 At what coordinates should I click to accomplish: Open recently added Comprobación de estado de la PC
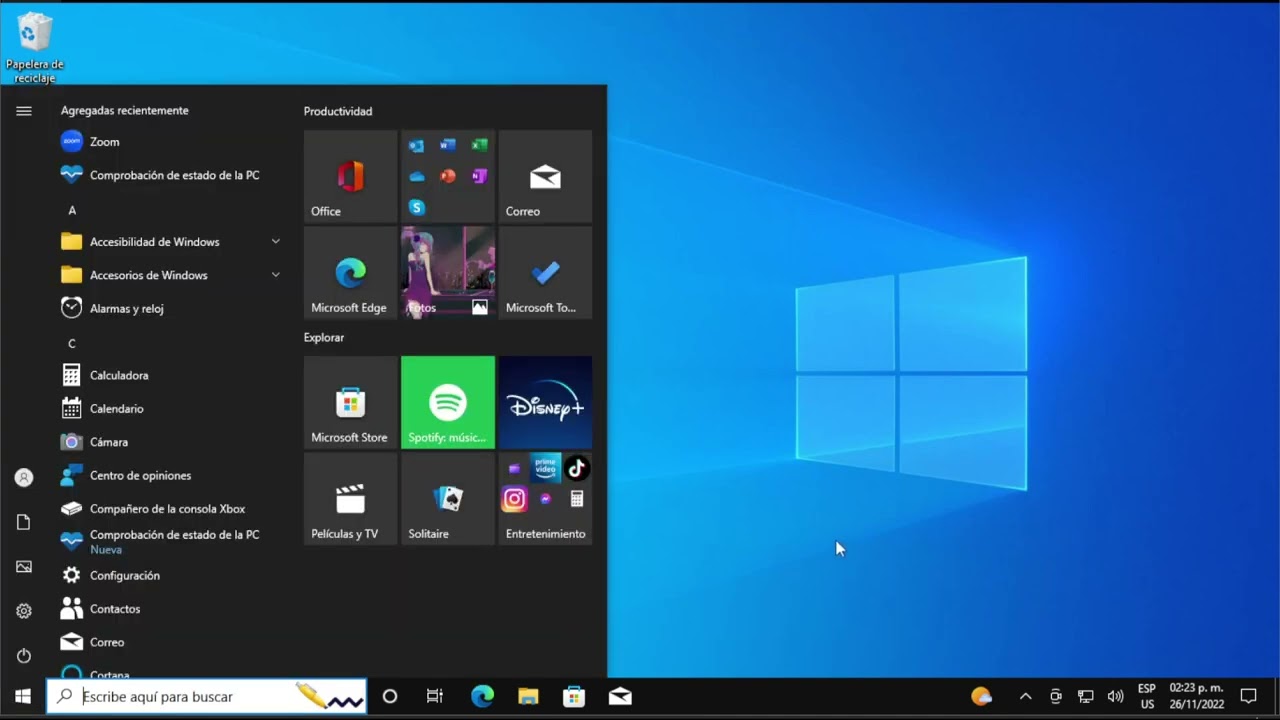pos(170,175)
